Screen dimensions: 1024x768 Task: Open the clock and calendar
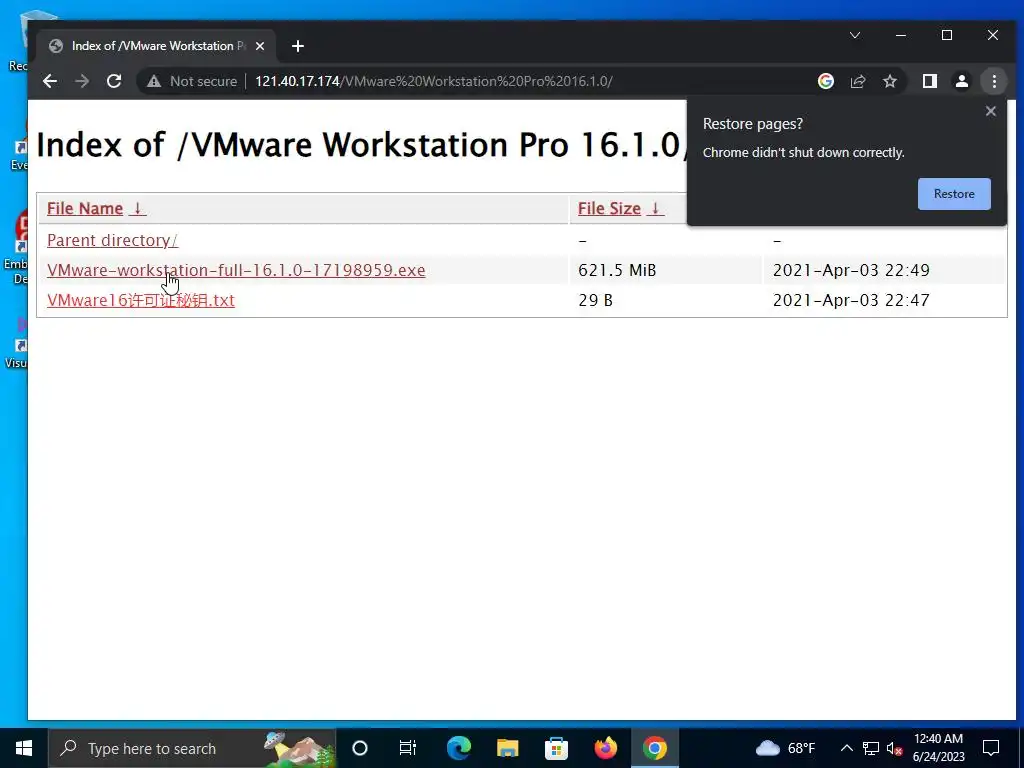pos(938,748)
